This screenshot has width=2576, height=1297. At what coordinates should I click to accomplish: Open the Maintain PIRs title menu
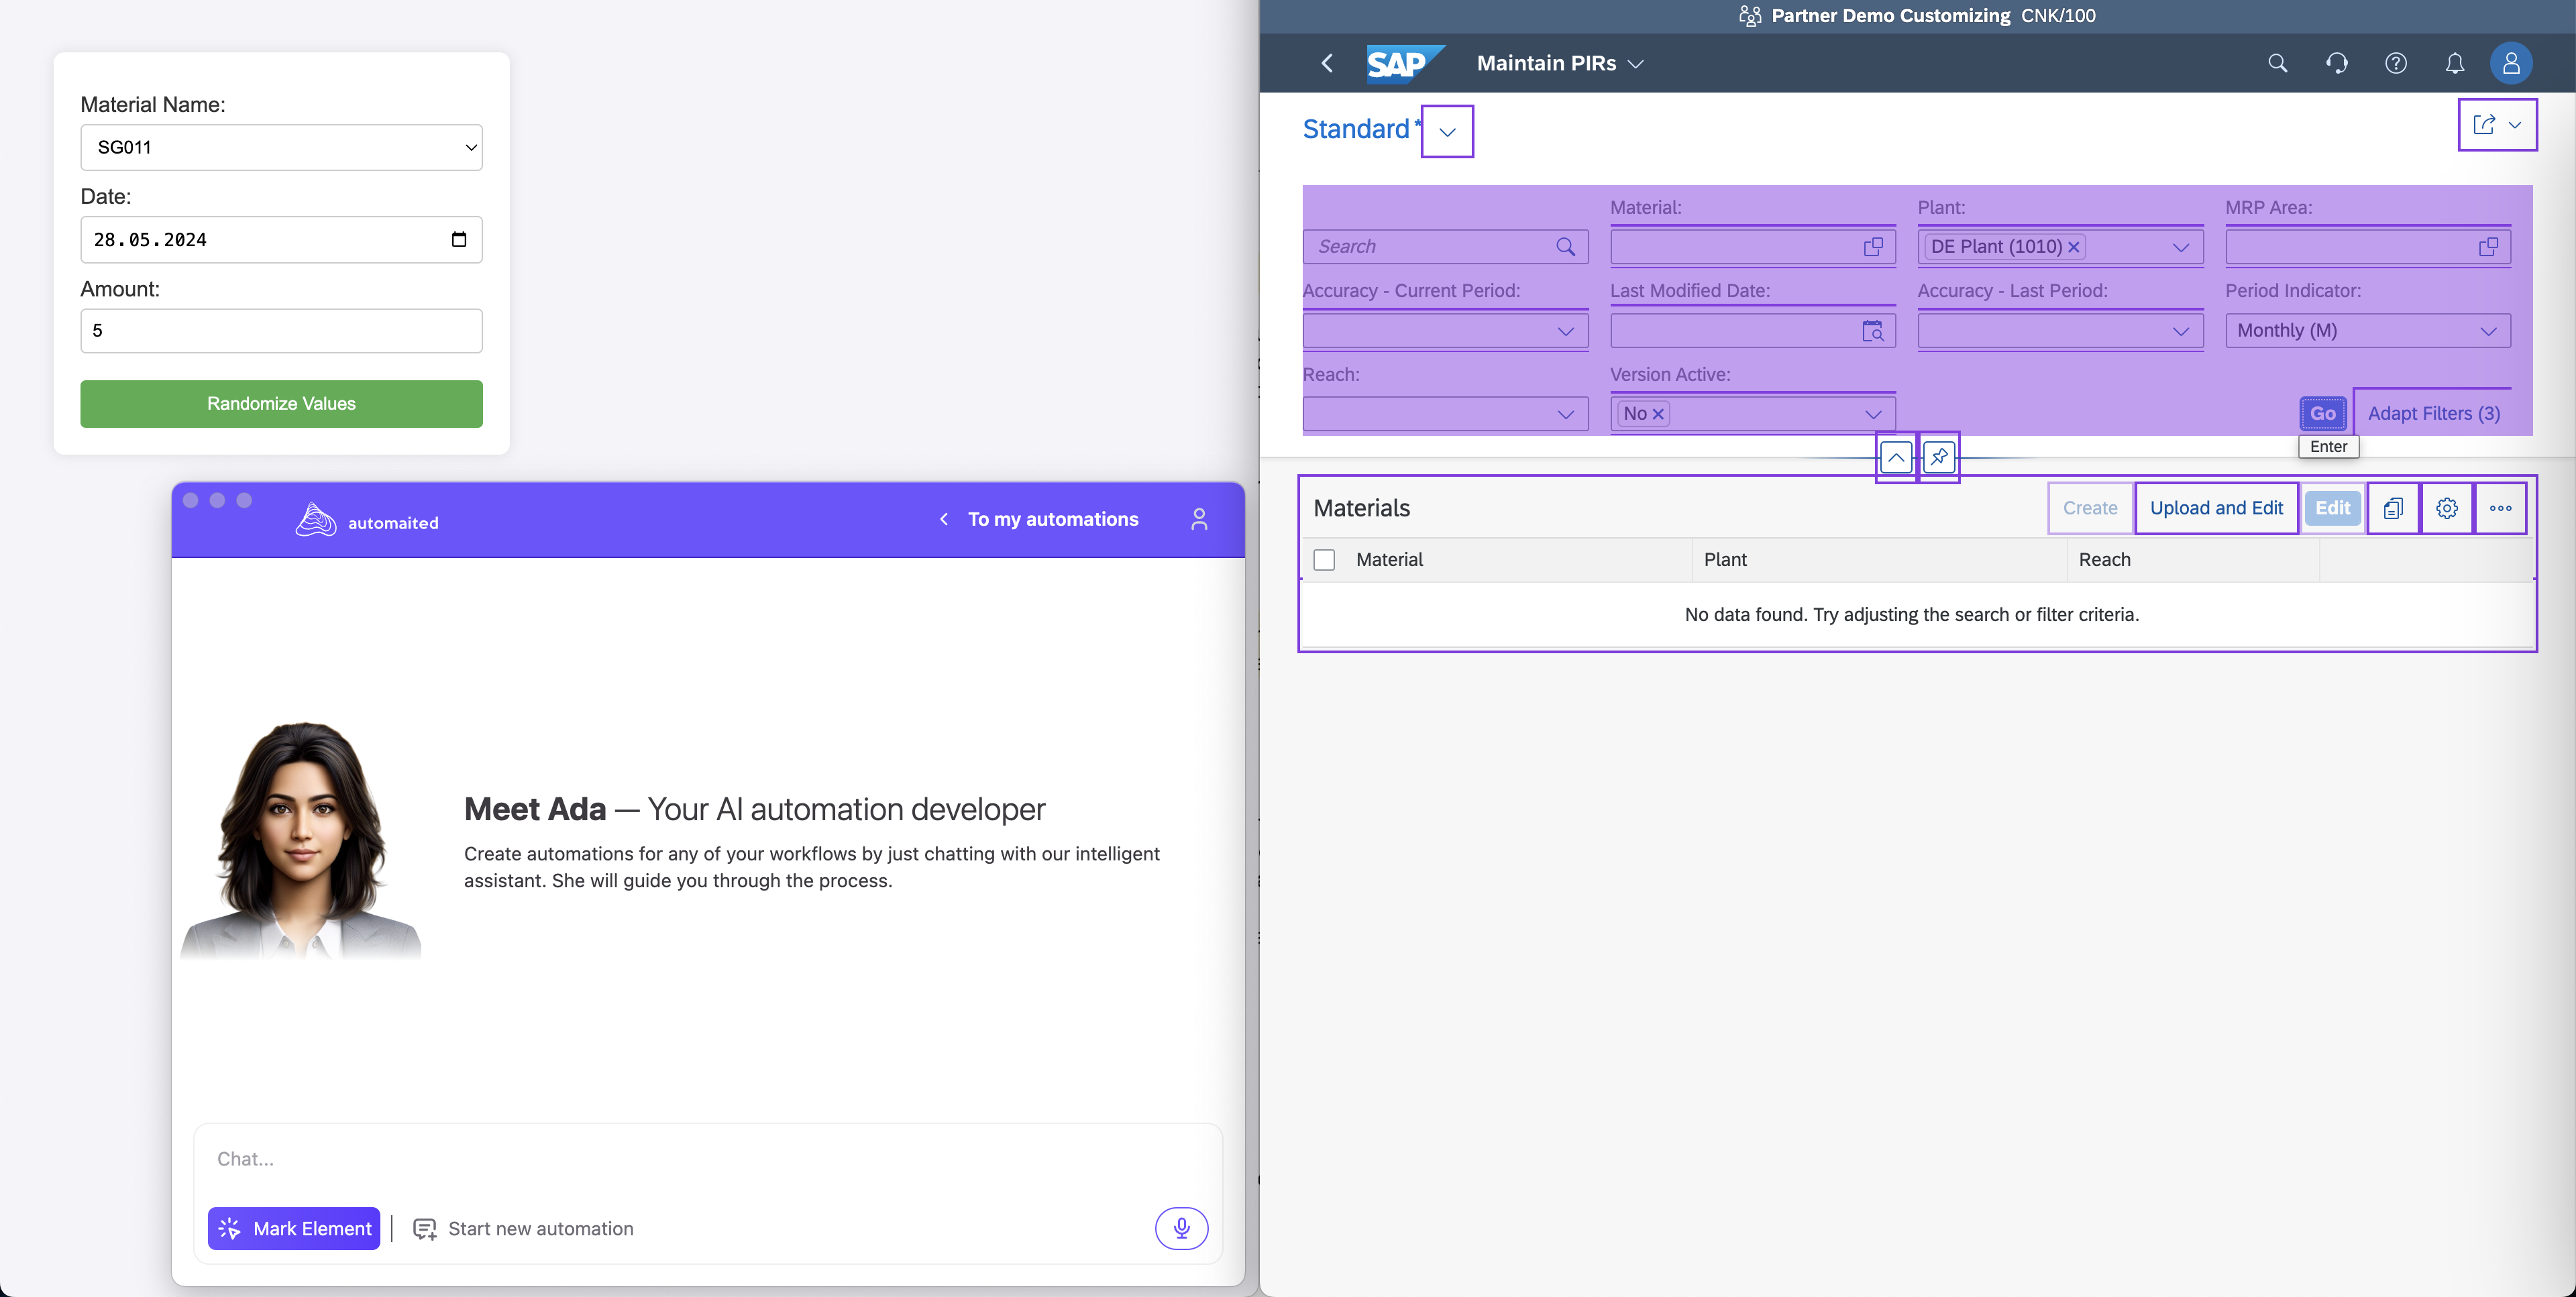[1635, 63]
